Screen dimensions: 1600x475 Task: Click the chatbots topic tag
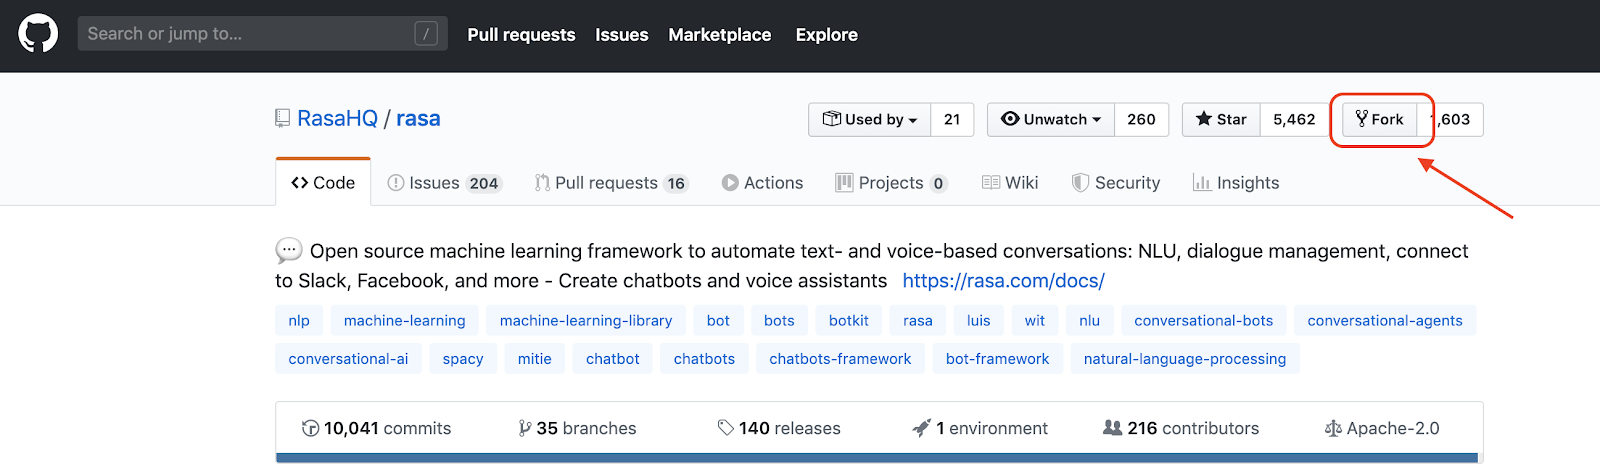pyautogui.click(x=704, y=359)
